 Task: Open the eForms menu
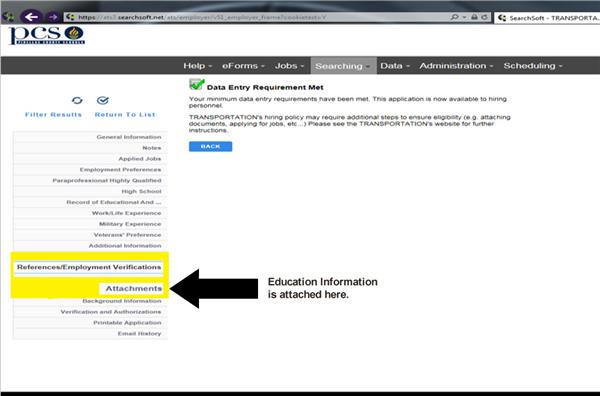pyautogui.click(x=243, y=66)
